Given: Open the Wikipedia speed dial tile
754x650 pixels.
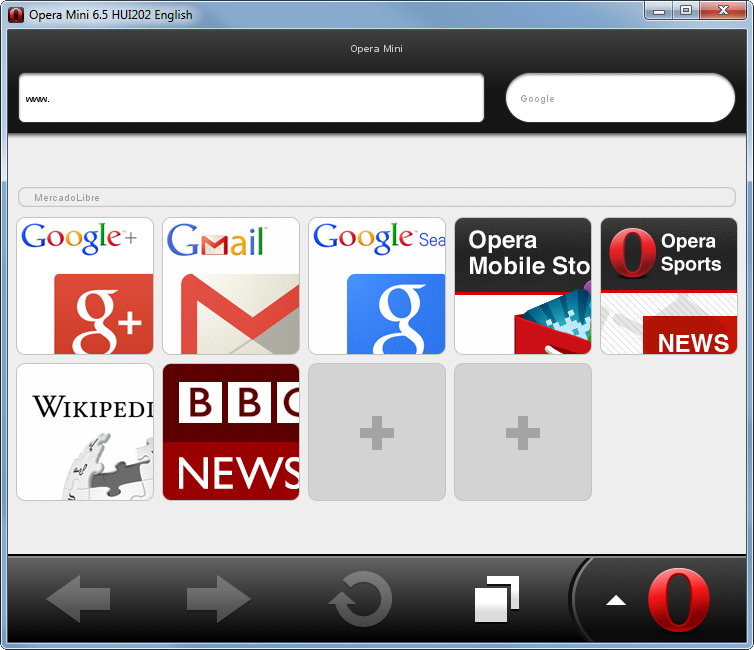Looking at the screenshot, I should [x=85, y=432].
